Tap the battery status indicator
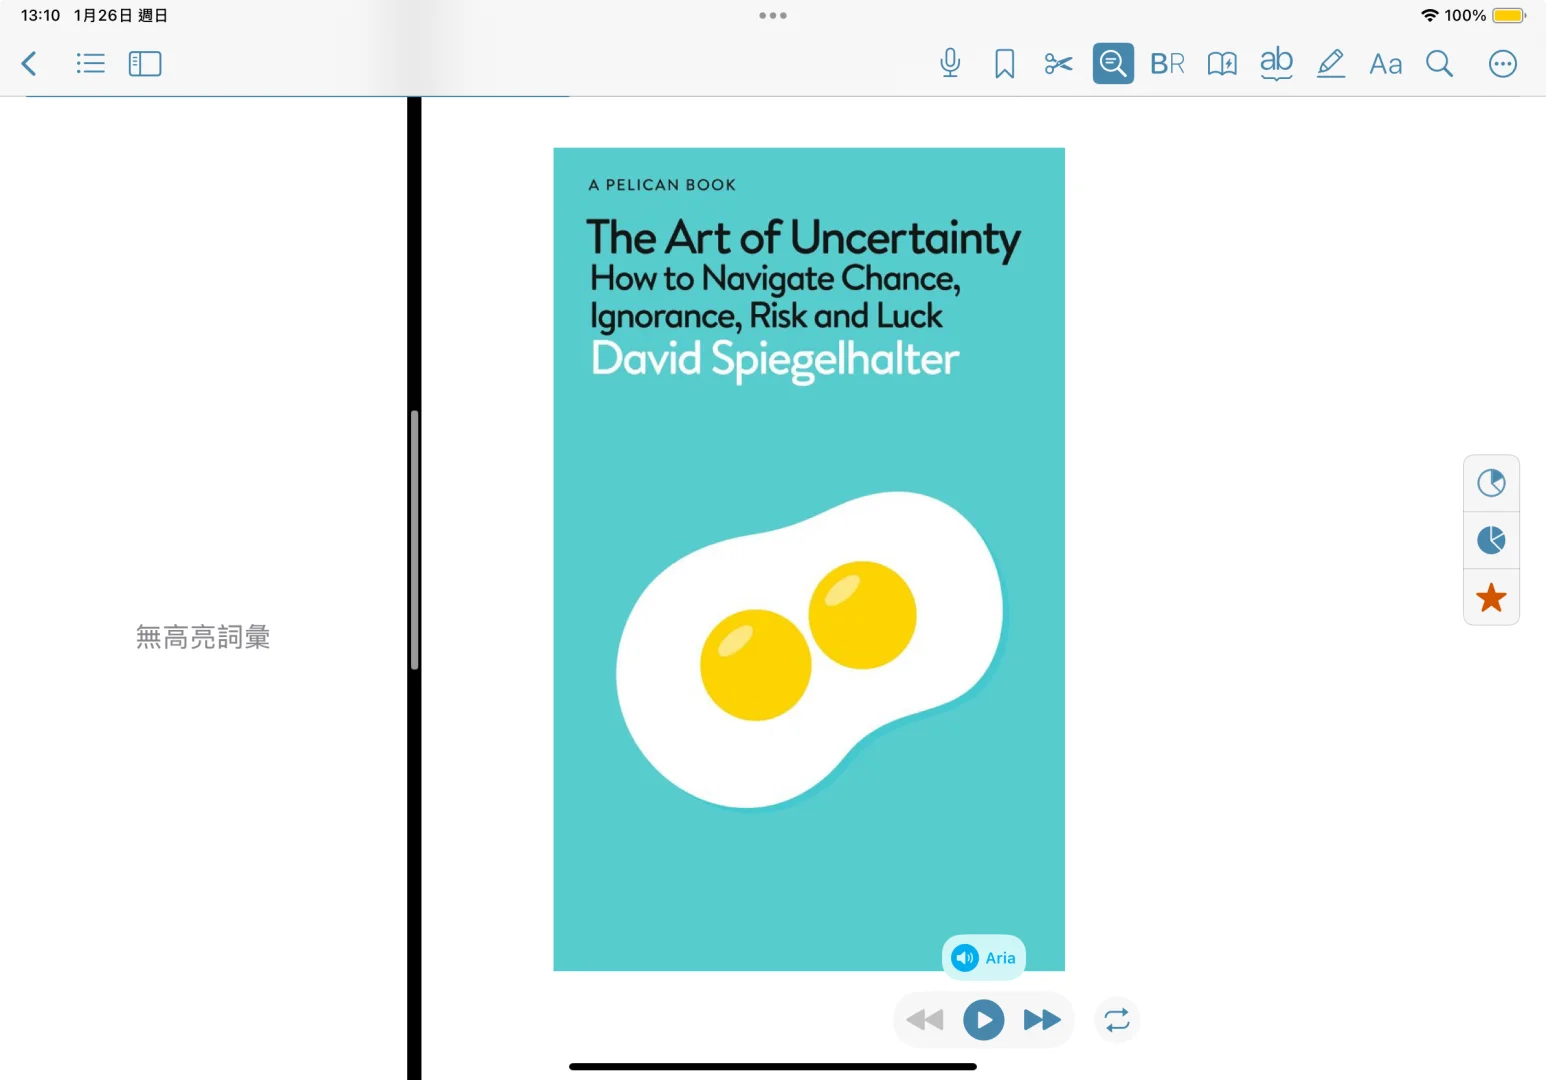 coord(1508,15)
